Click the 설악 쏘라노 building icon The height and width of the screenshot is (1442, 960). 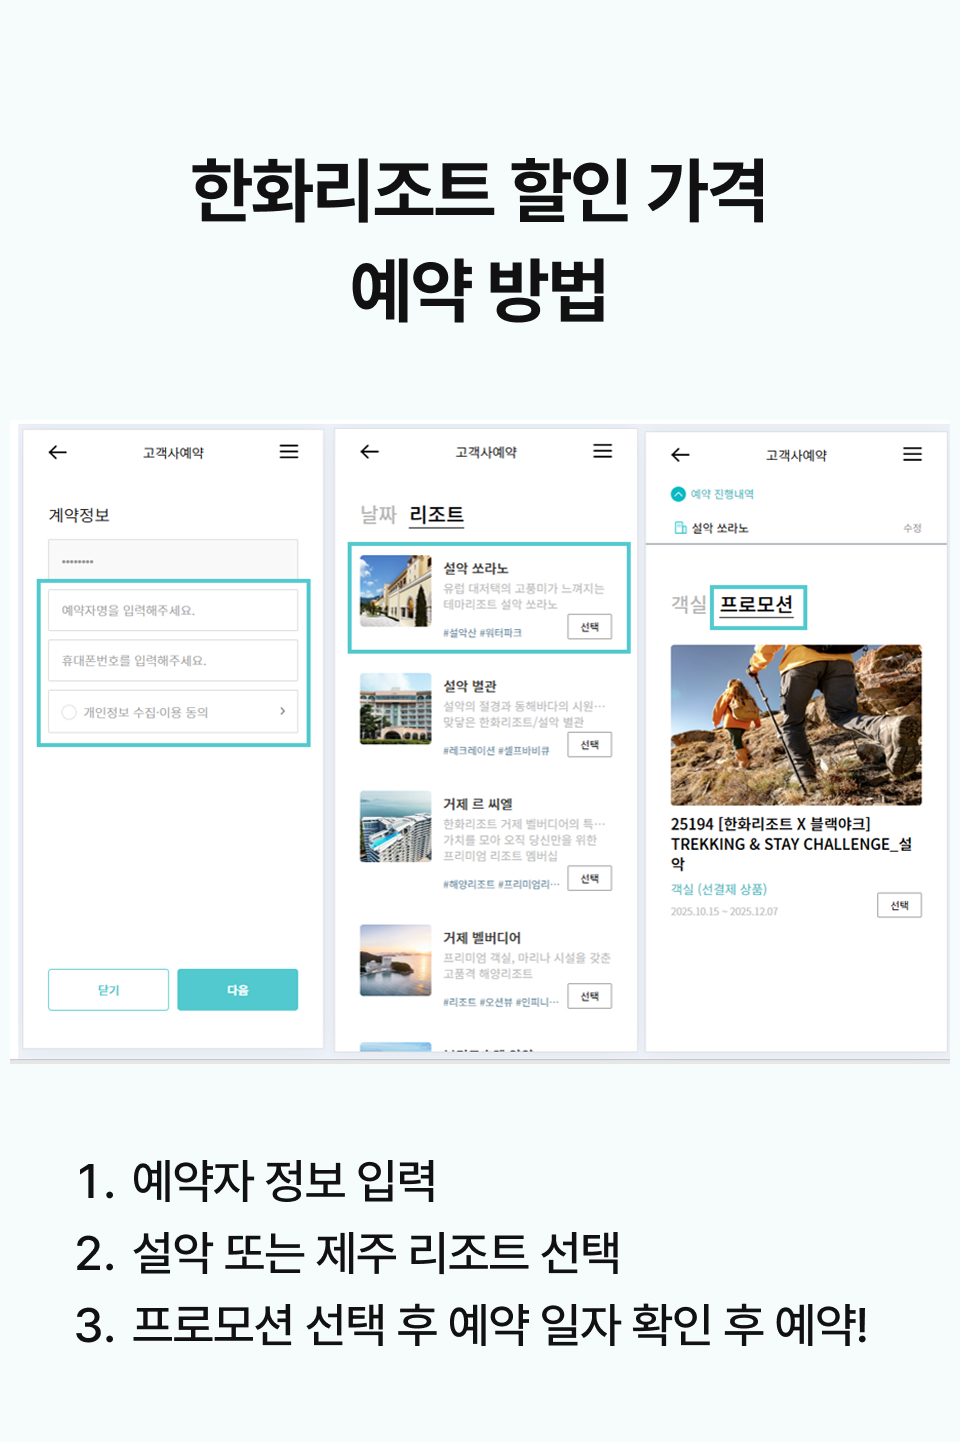[681, 528]
